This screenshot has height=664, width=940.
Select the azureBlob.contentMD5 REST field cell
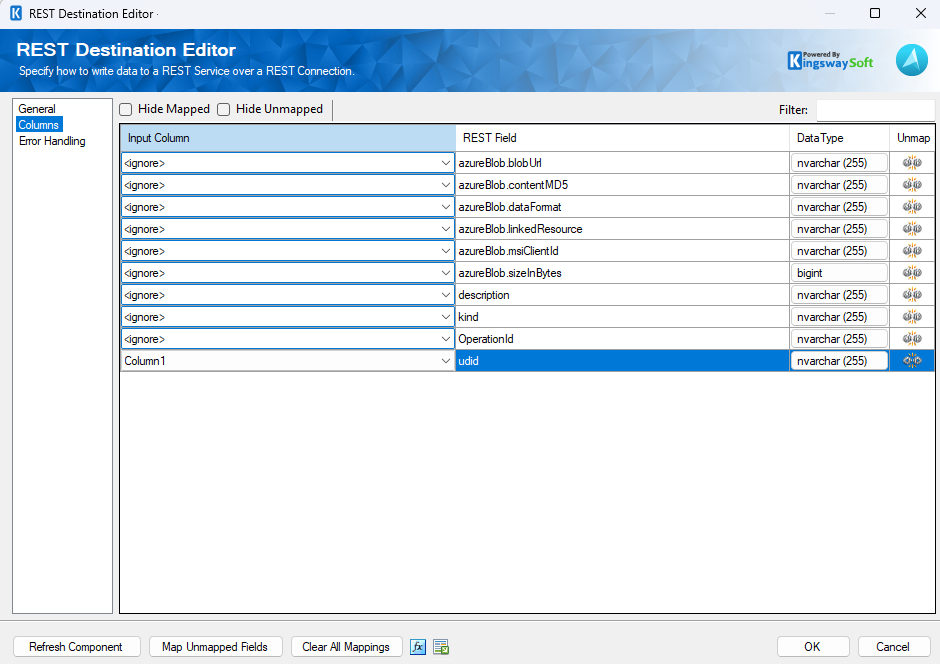[x=622, y=185]
